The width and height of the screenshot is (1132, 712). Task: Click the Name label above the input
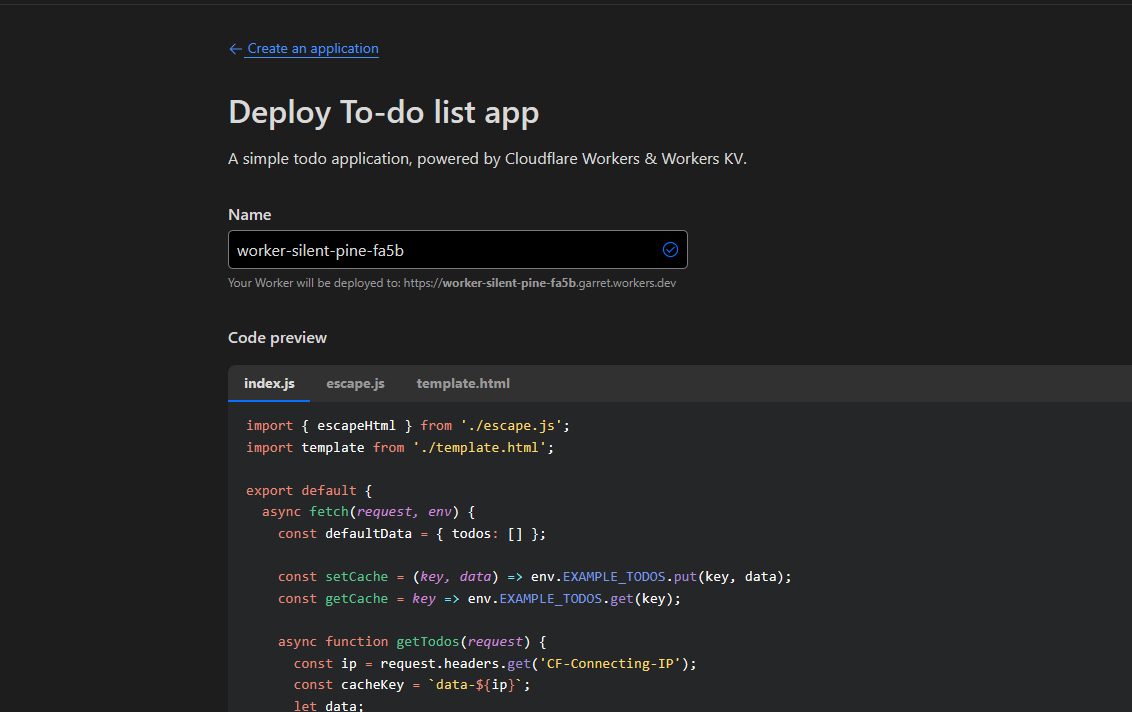tap(249, 215)
